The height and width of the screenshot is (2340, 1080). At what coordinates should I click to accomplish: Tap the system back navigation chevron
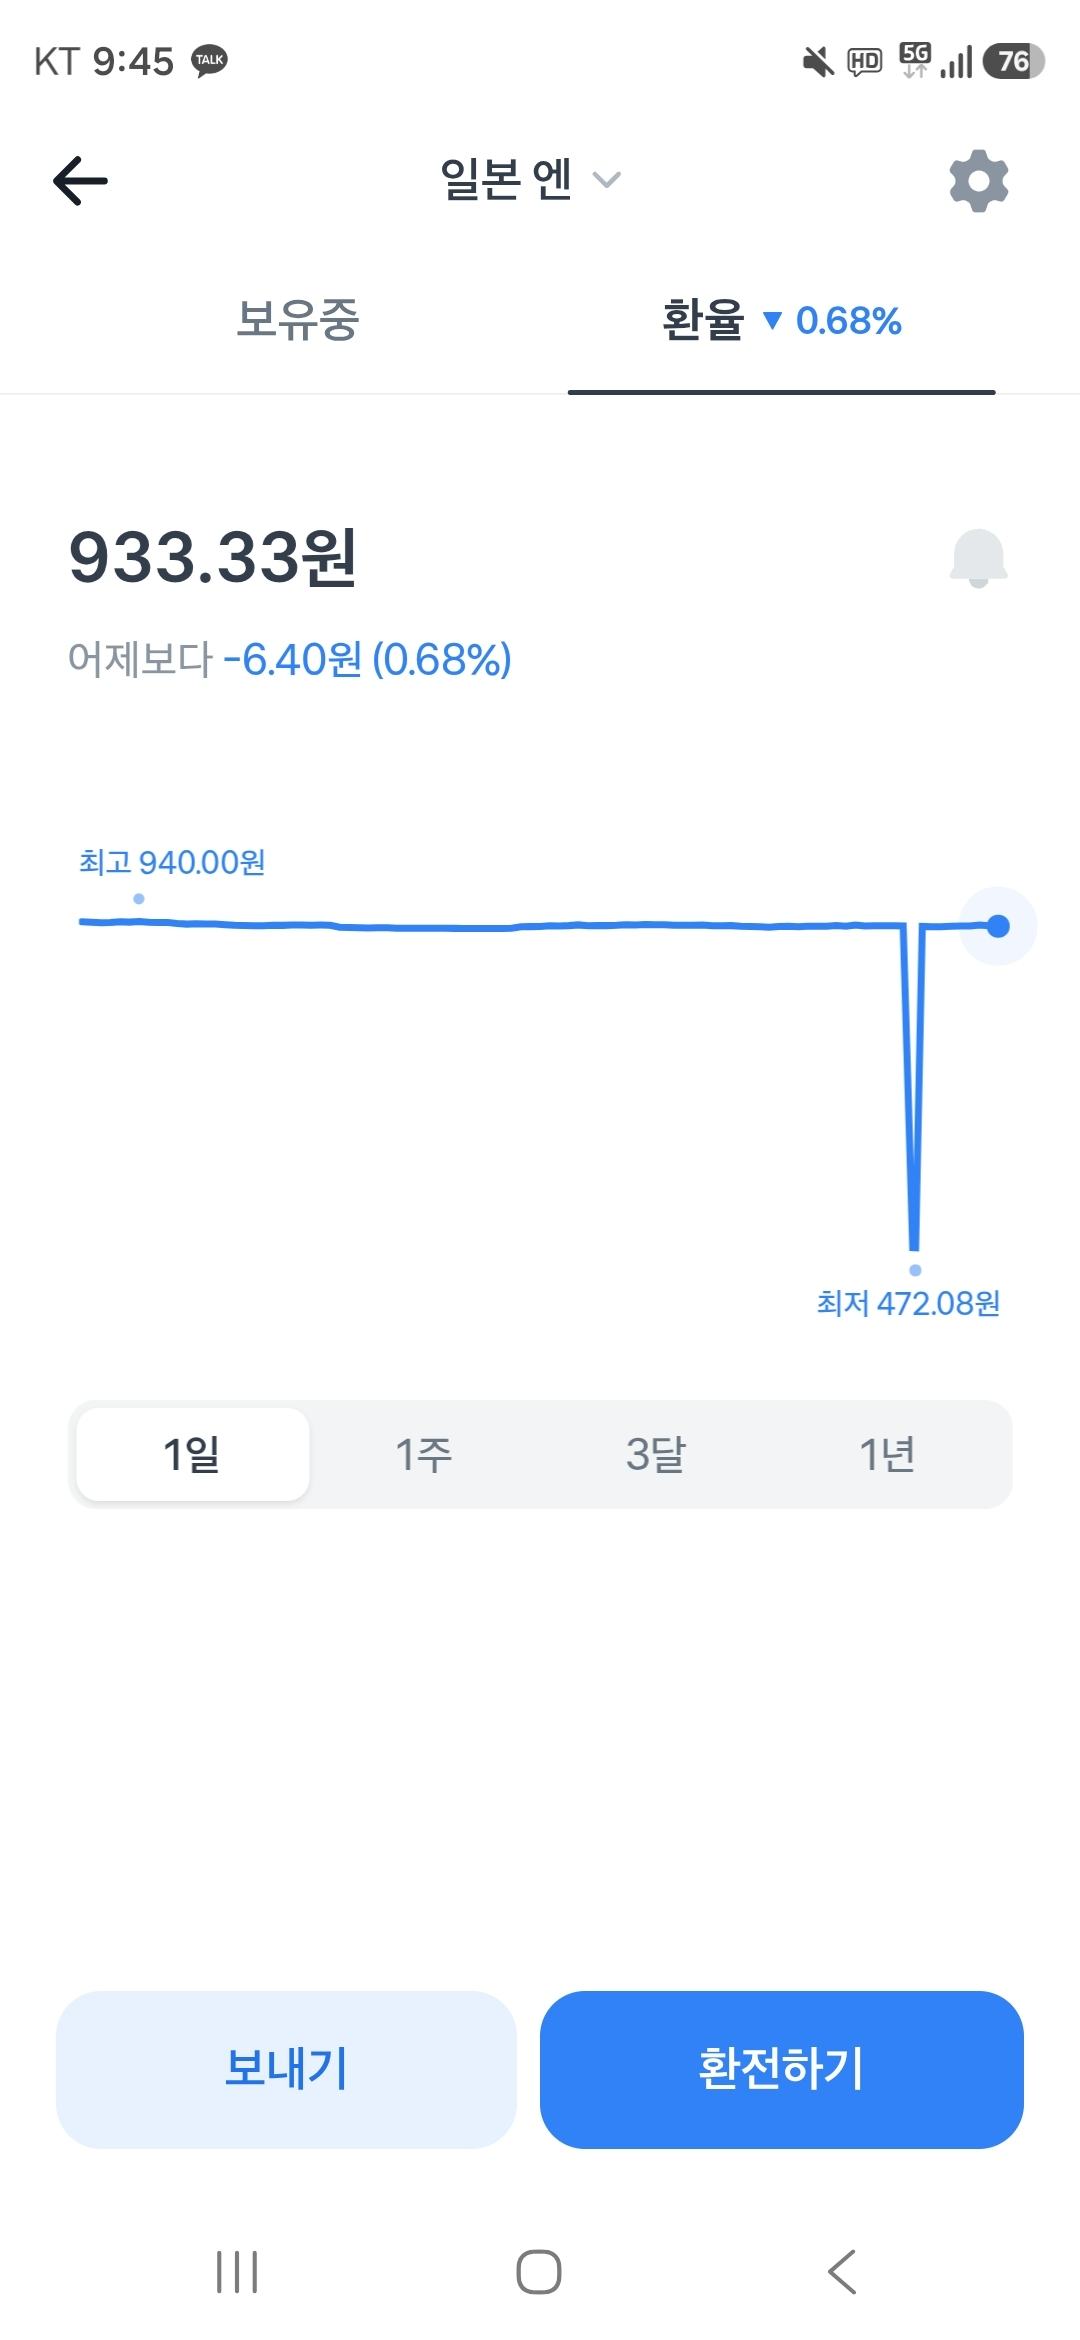[842, 2272]
